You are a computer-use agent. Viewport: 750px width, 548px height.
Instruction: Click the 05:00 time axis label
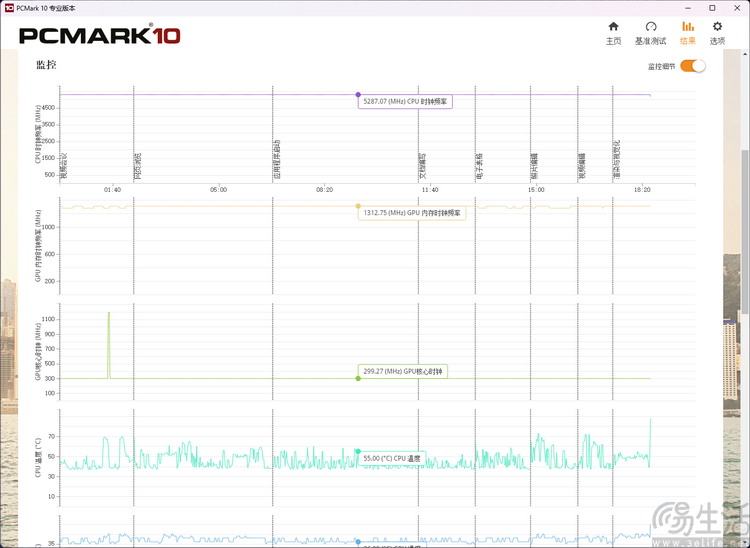(x=219, y=190)
